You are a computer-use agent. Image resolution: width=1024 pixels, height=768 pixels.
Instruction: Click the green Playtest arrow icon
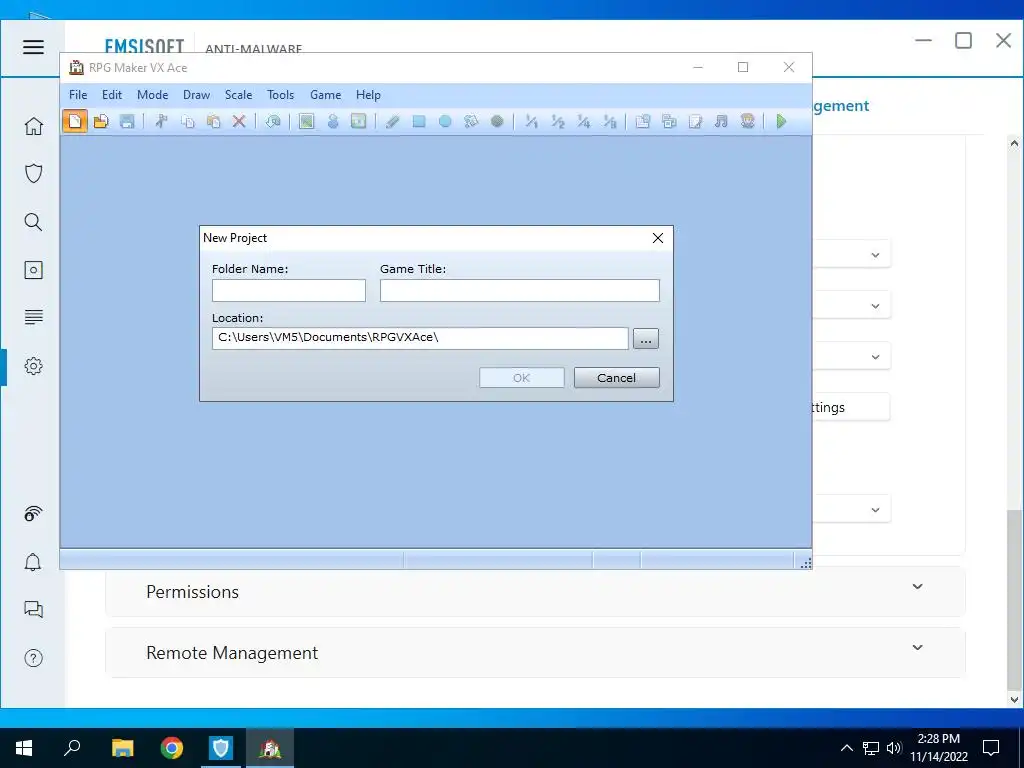(x=781, y=121)
